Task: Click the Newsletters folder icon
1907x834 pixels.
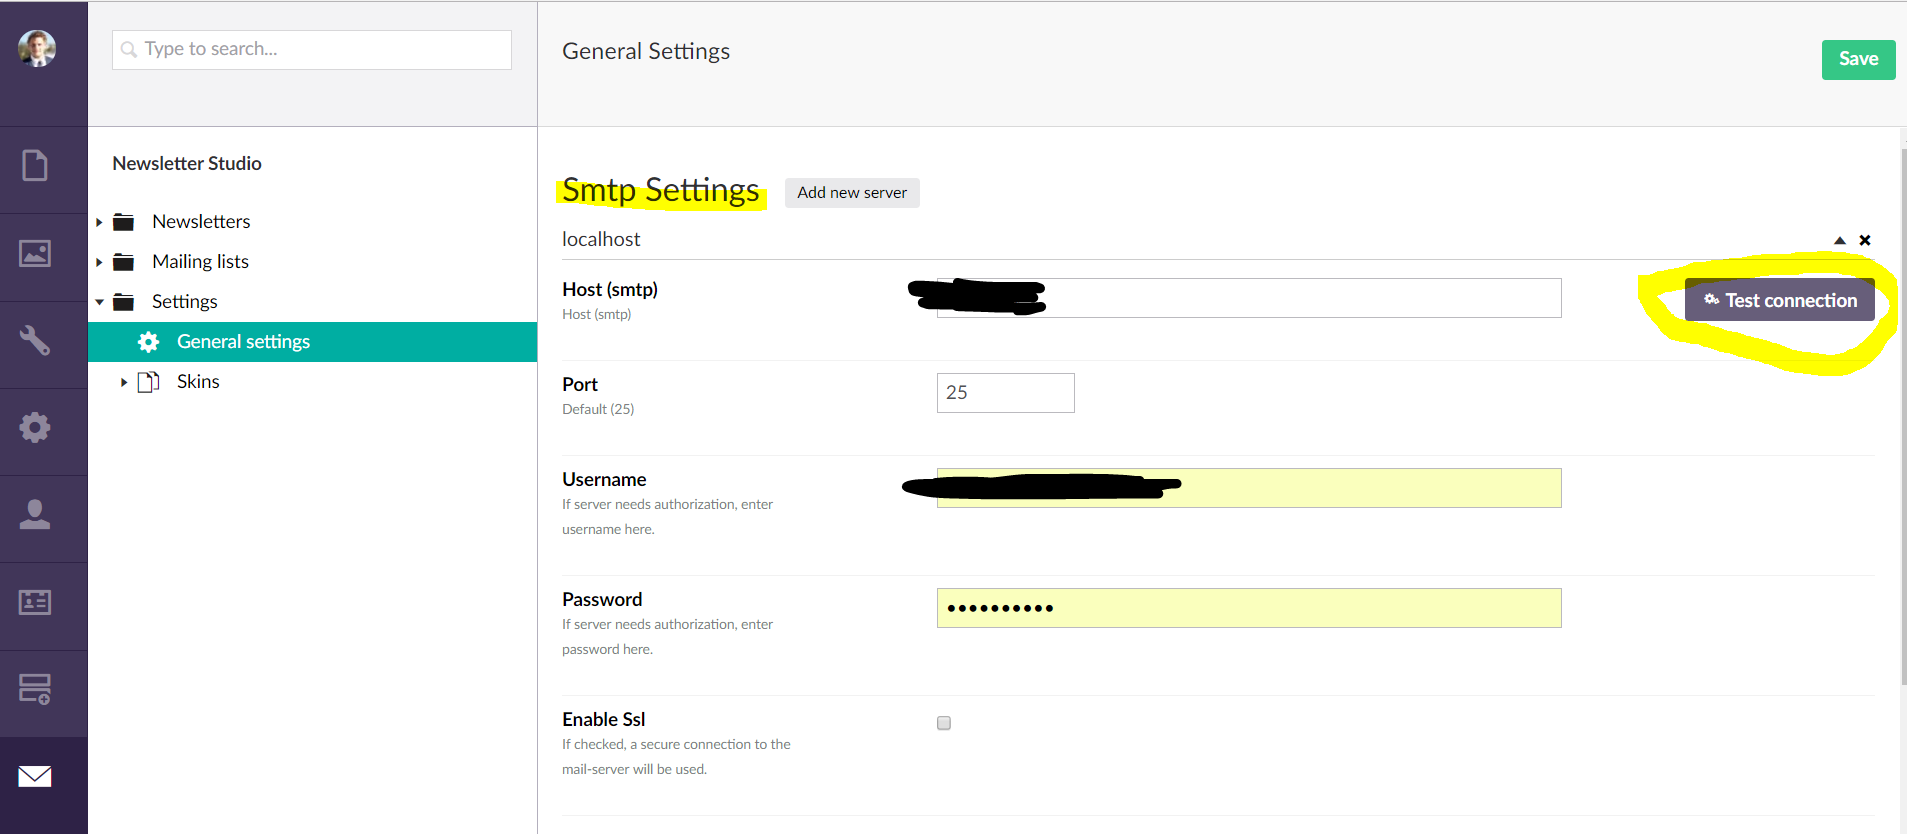Action: [x=124, y=221]
